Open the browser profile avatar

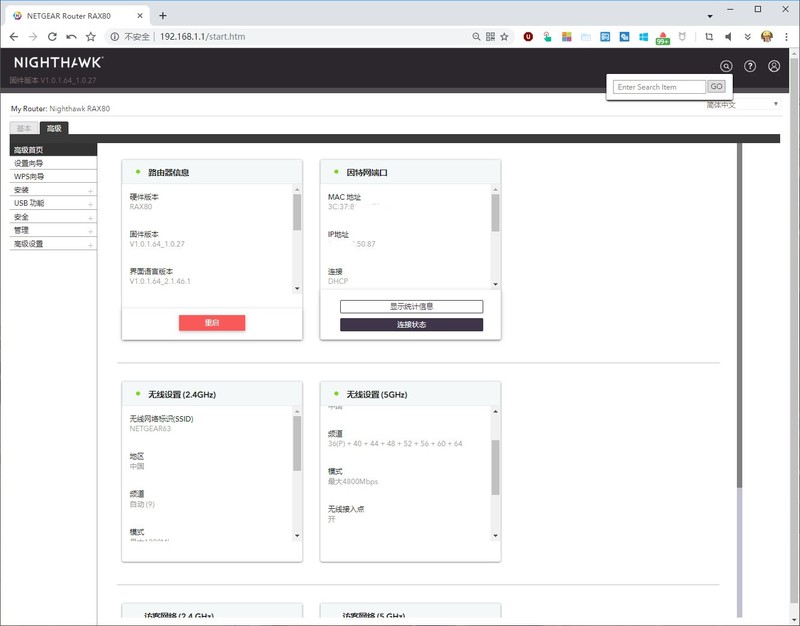(766, 37)
